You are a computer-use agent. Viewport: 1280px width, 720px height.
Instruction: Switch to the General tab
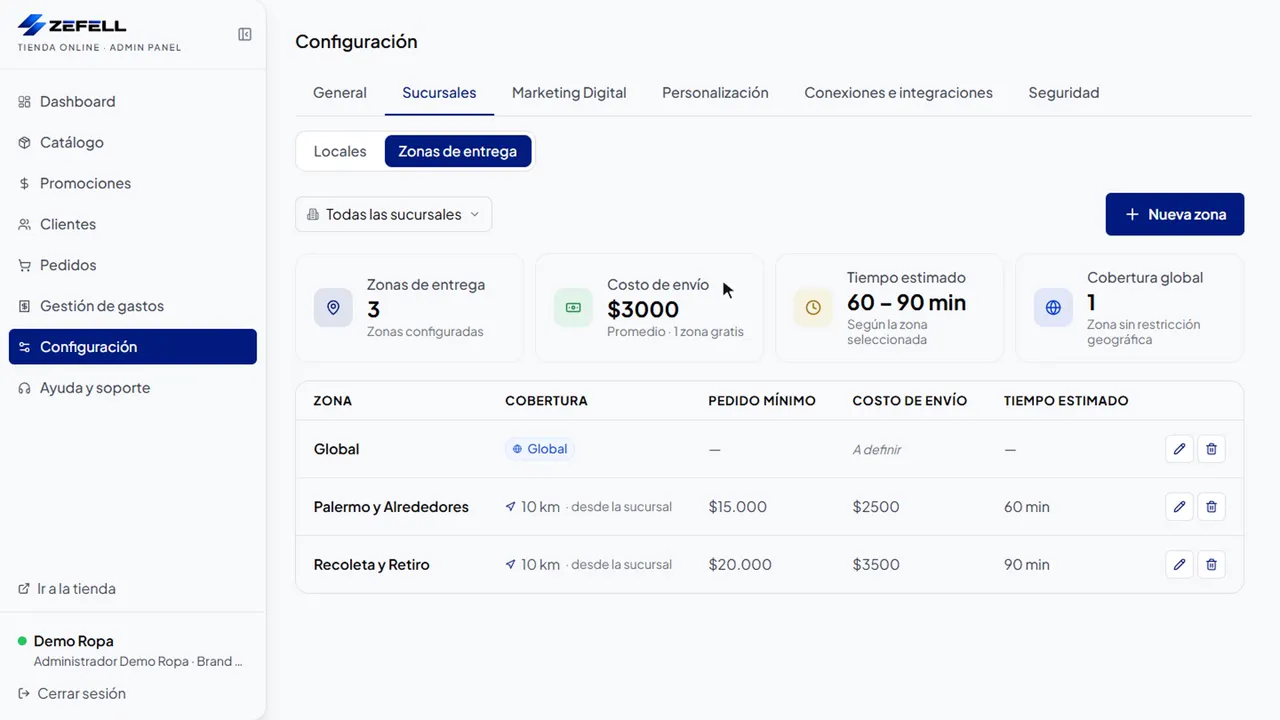point(340,93)
